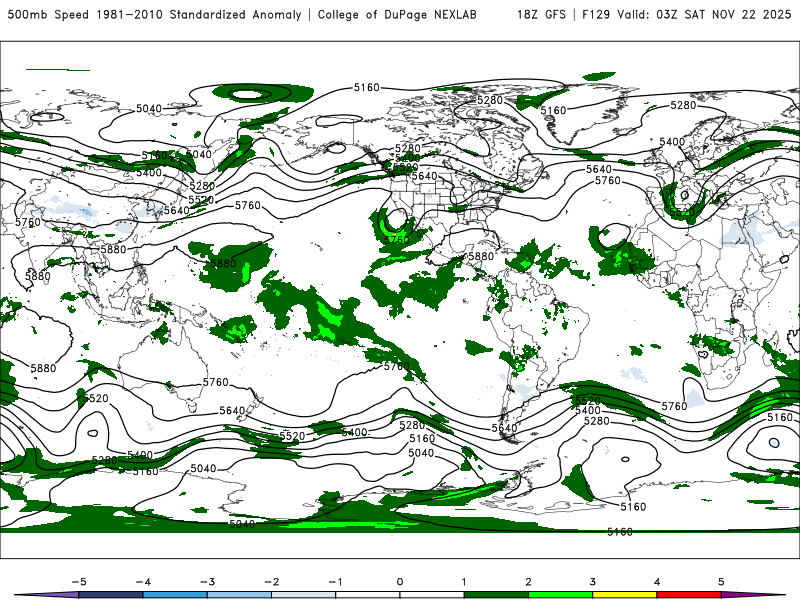This screenshot has width=800, height=600.
Task: Click the '5040' contour label over Siberia
Action: click(149, 109)
